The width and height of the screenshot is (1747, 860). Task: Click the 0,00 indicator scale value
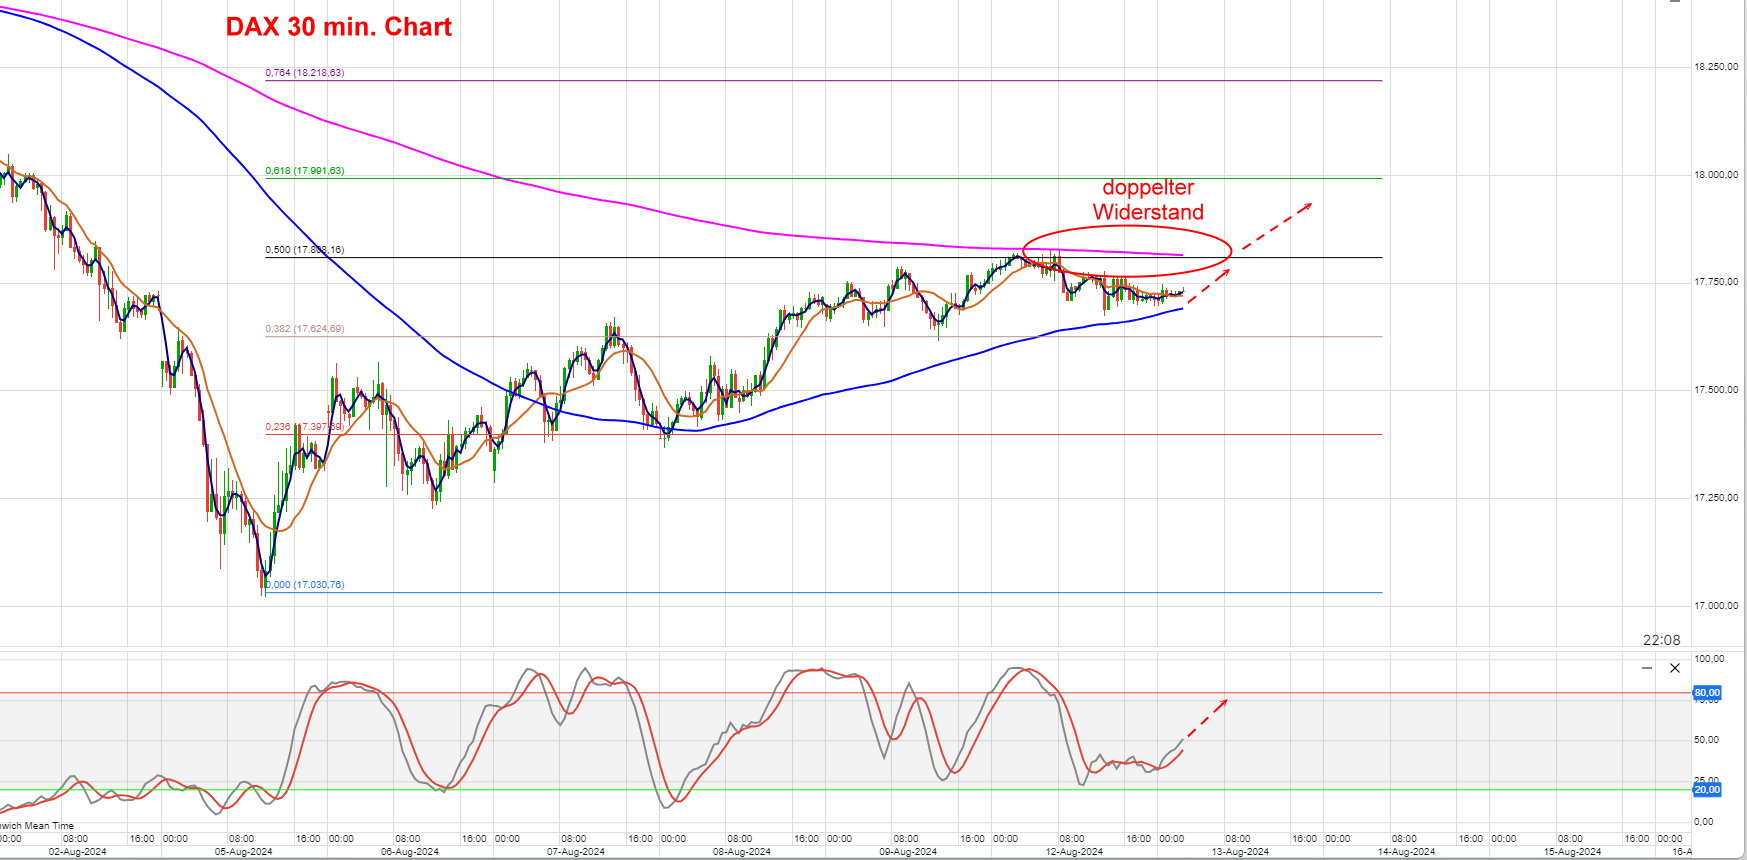coord(1703,822)
